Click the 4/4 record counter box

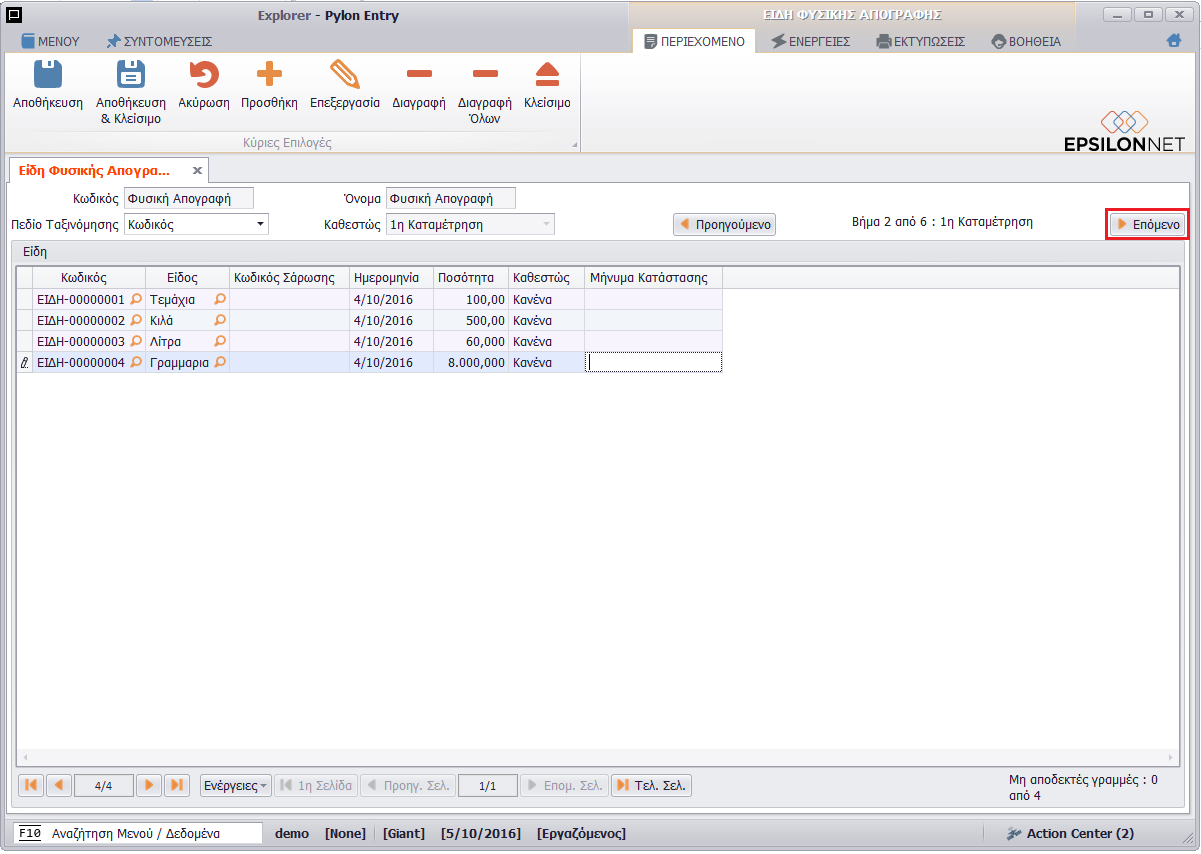click(103, 785)
